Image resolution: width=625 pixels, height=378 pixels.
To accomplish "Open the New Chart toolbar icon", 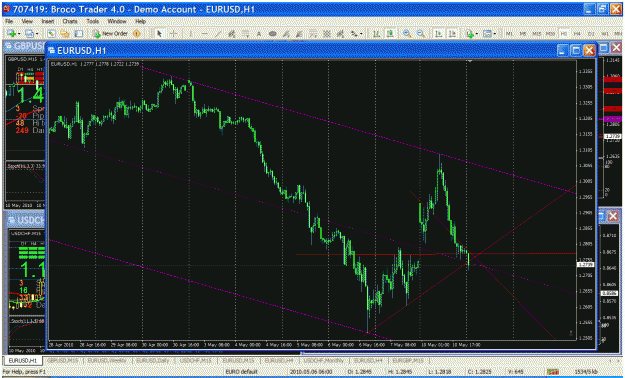I will [x=11, y=34].
